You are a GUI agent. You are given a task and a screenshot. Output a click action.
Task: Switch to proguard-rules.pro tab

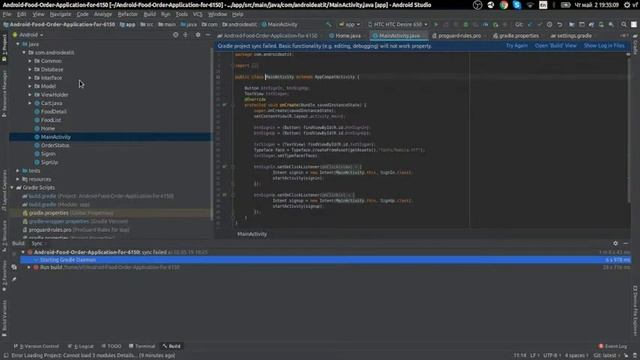click(456, 36)
